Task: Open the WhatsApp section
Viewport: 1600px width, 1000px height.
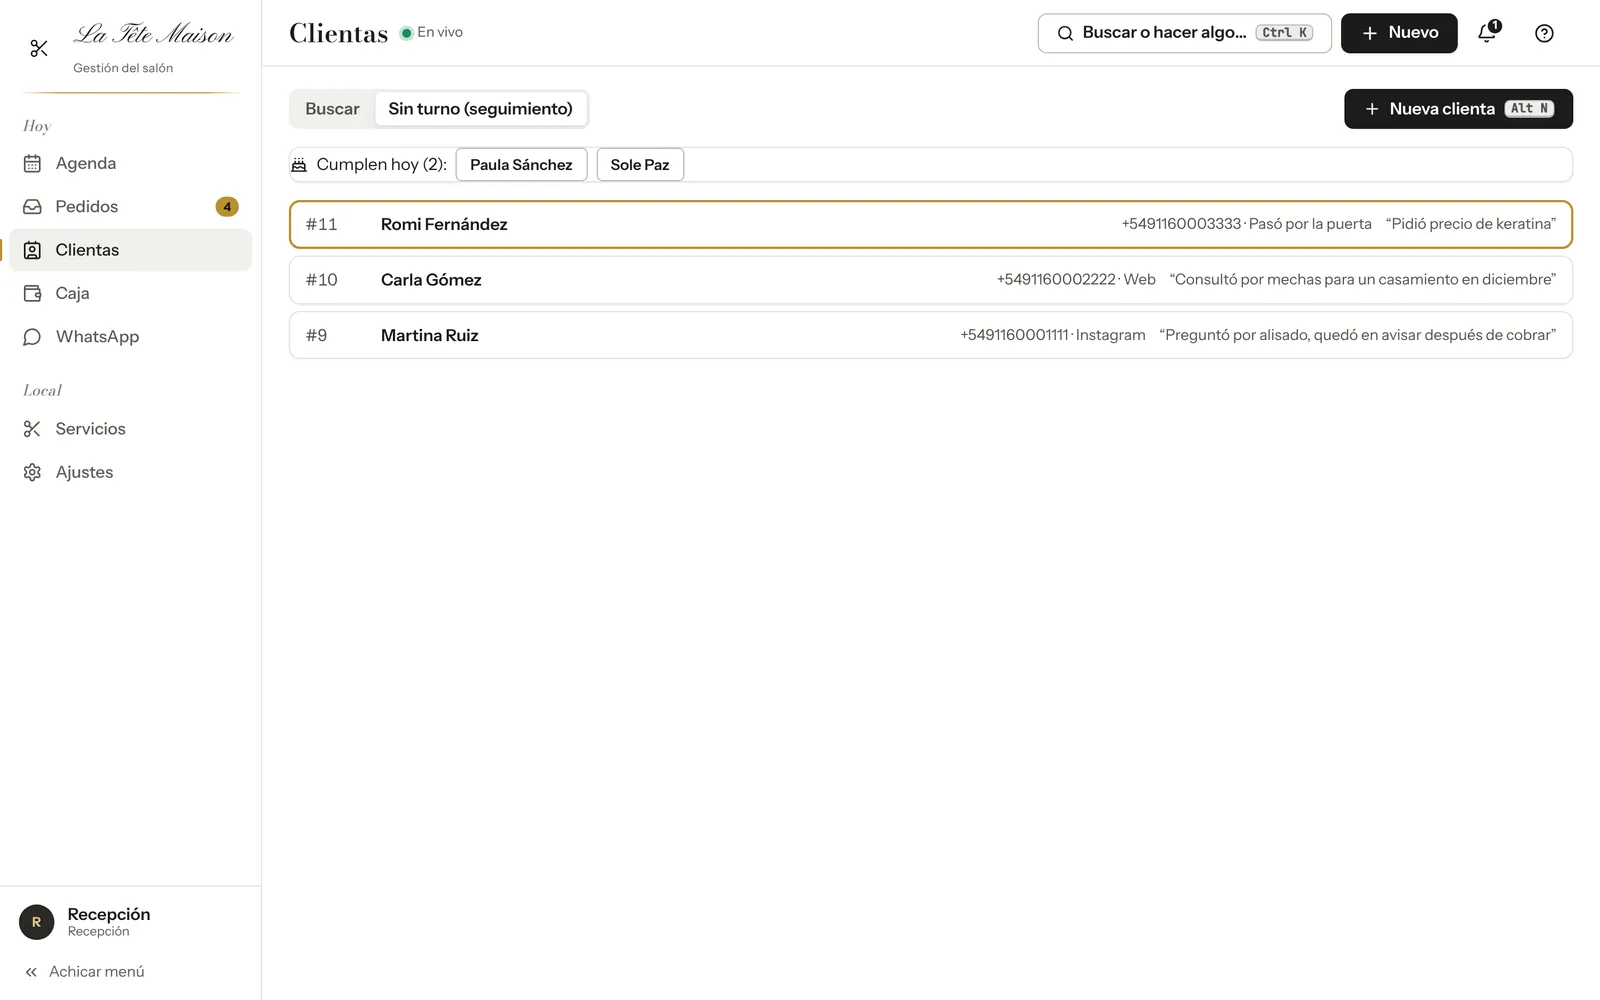Action: [130, 337]
